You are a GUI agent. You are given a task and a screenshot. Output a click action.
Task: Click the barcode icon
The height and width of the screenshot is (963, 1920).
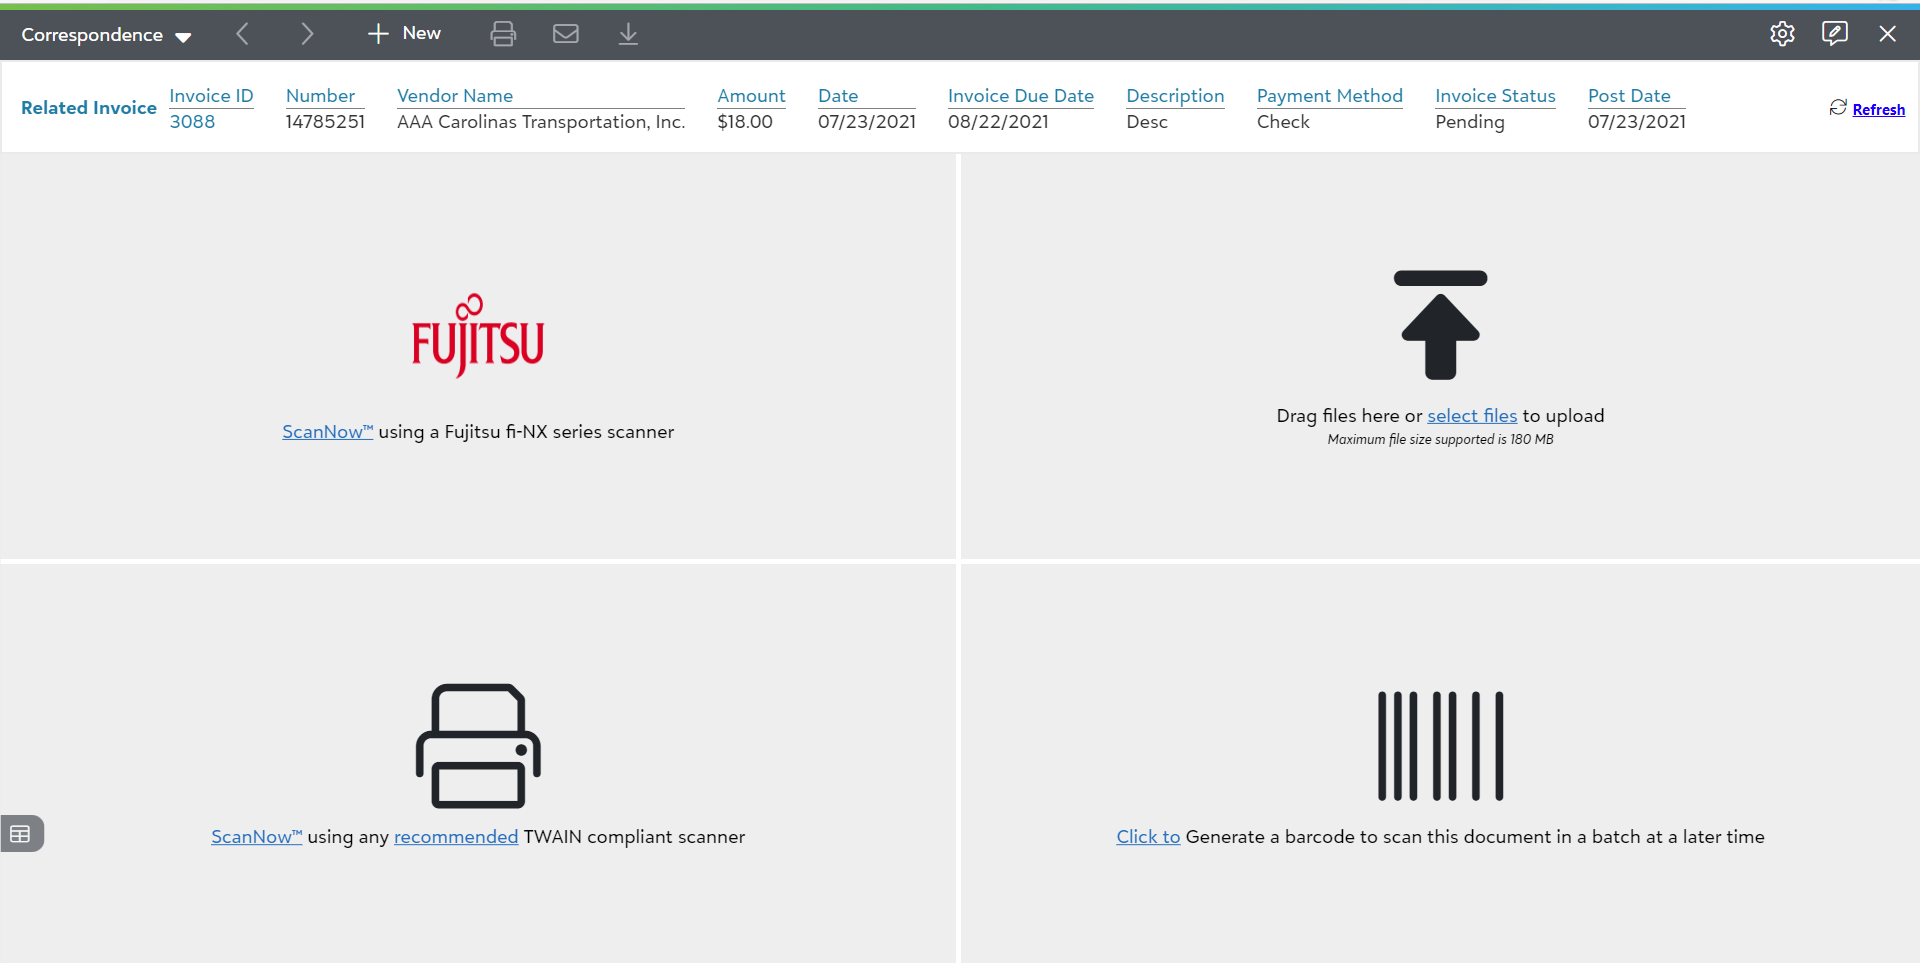pos(1440,745)
